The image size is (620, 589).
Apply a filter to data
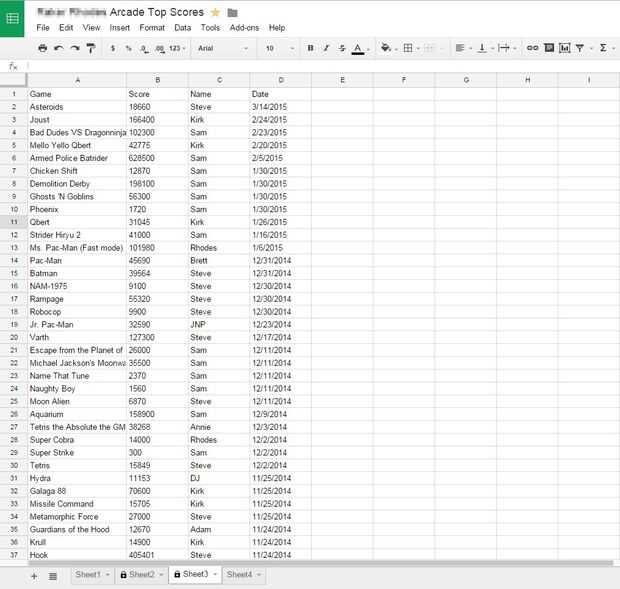click(580, 48)
